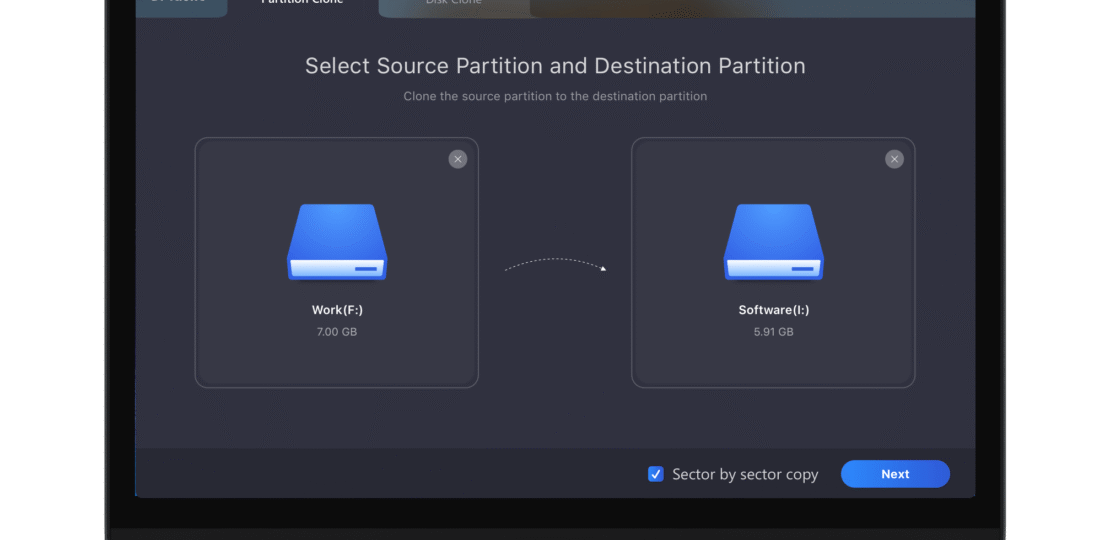Toggle the Sector by sector copy checkbox

pos(656,474)
